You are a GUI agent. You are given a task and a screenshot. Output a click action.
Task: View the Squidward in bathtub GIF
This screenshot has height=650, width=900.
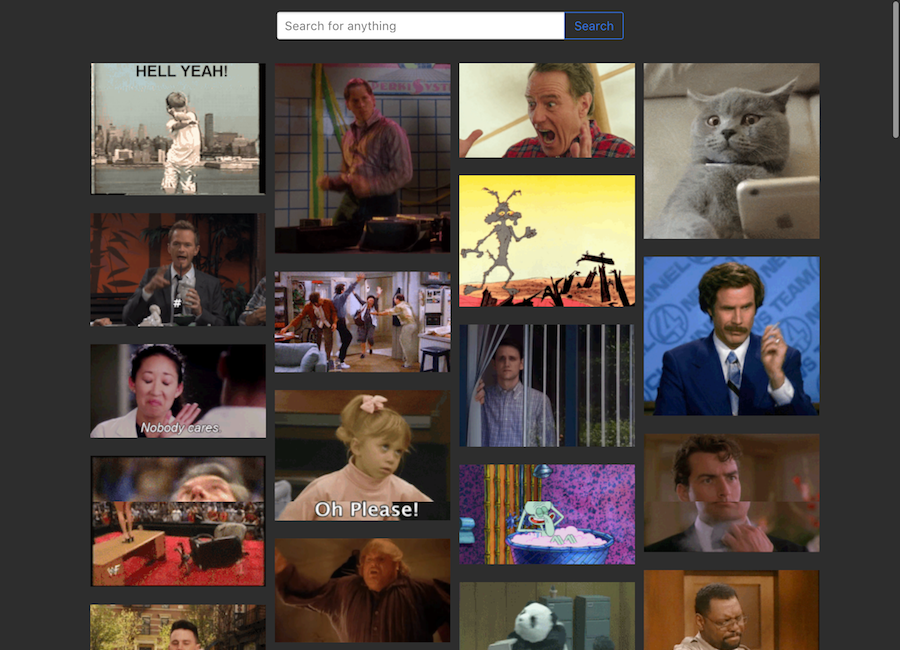tap(546, 513)
